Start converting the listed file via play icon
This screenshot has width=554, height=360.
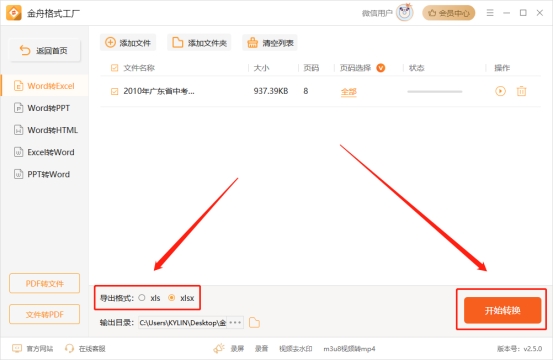pyautogui.click(x=500, y=91)
